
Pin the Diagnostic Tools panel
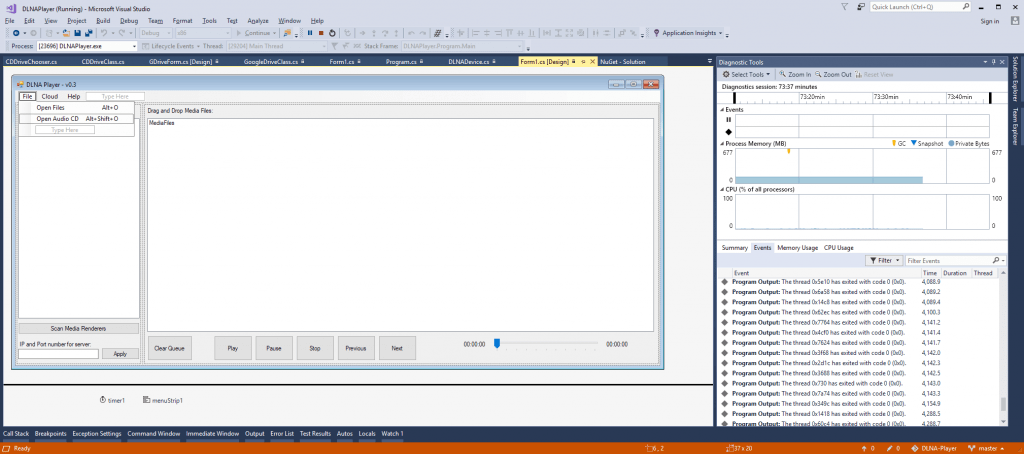click(x=992, y=62)
